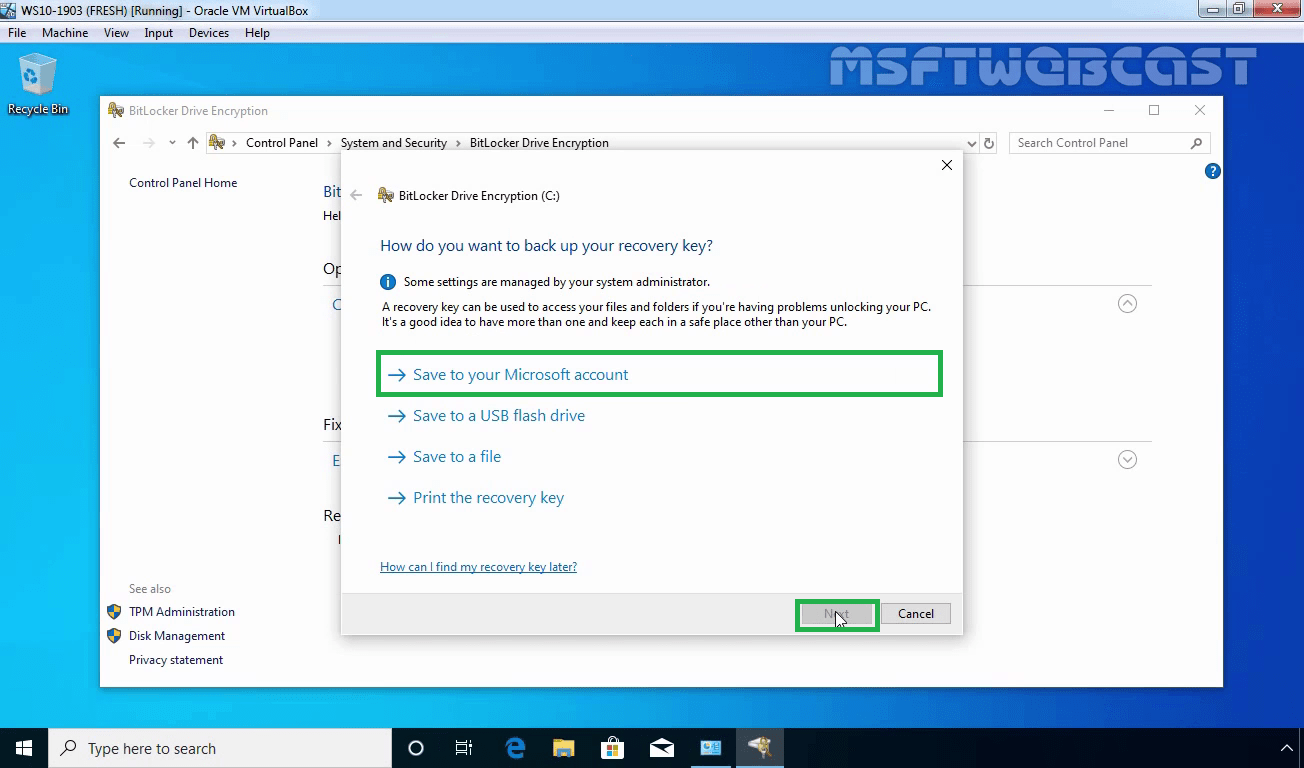Screen dimensions: 1304x768
Task: Open the Machine menu
Action: 65,32
